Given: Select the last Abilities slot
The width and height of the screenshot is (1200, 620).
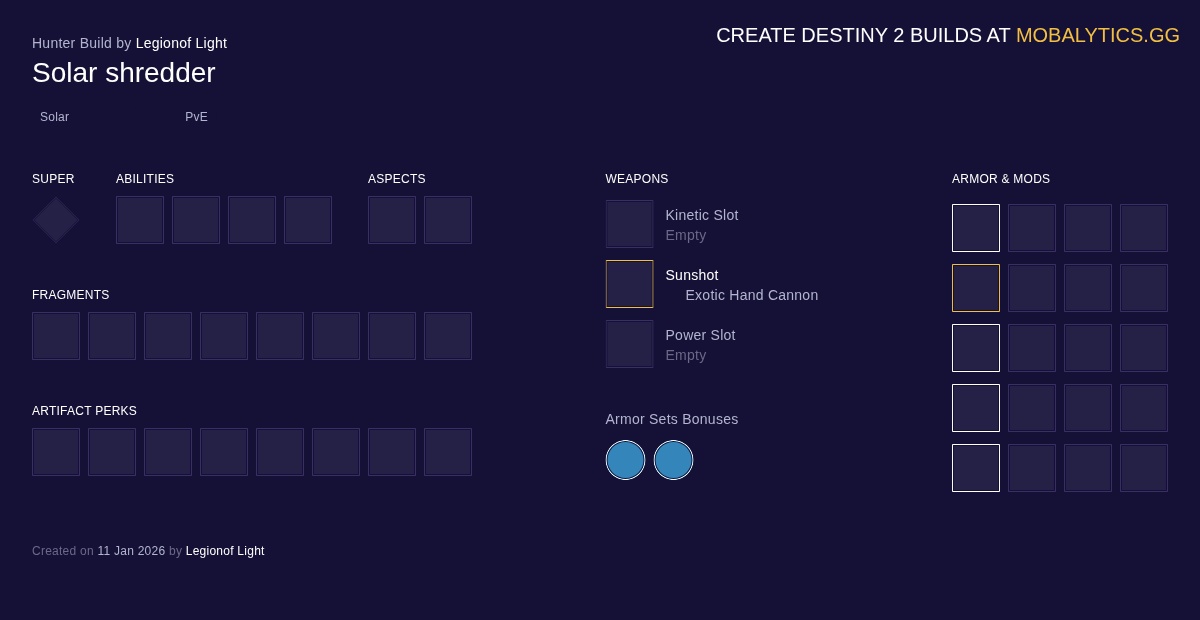Looking at the screenshot, I should pos(308,220).
